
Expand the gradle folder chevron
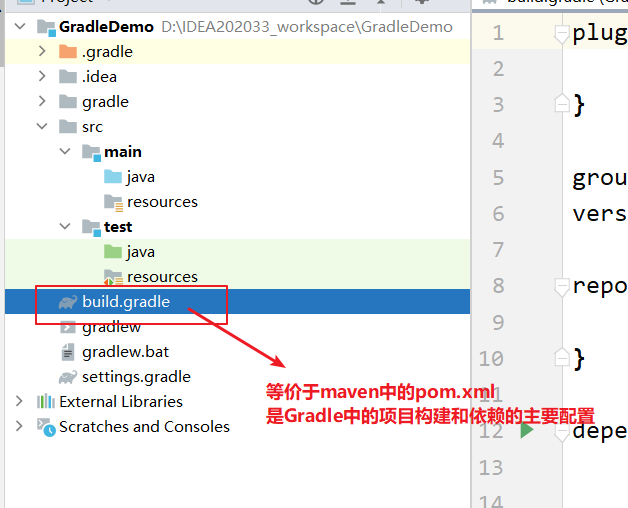pyautogui.click(x=42, y=101)
